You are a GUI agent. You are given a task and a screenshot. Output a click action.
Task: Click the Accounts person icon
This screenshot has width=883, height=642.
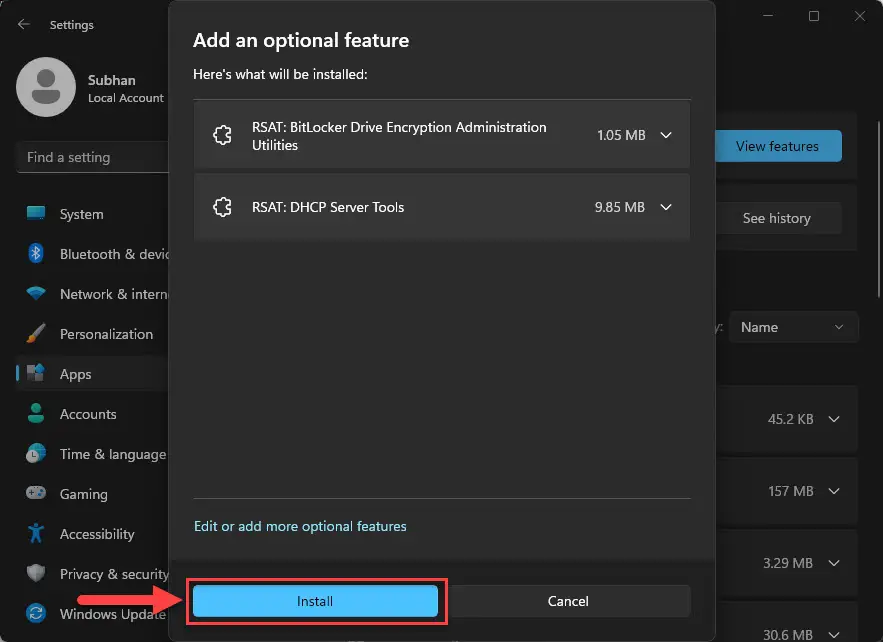[x=36, y=413]
